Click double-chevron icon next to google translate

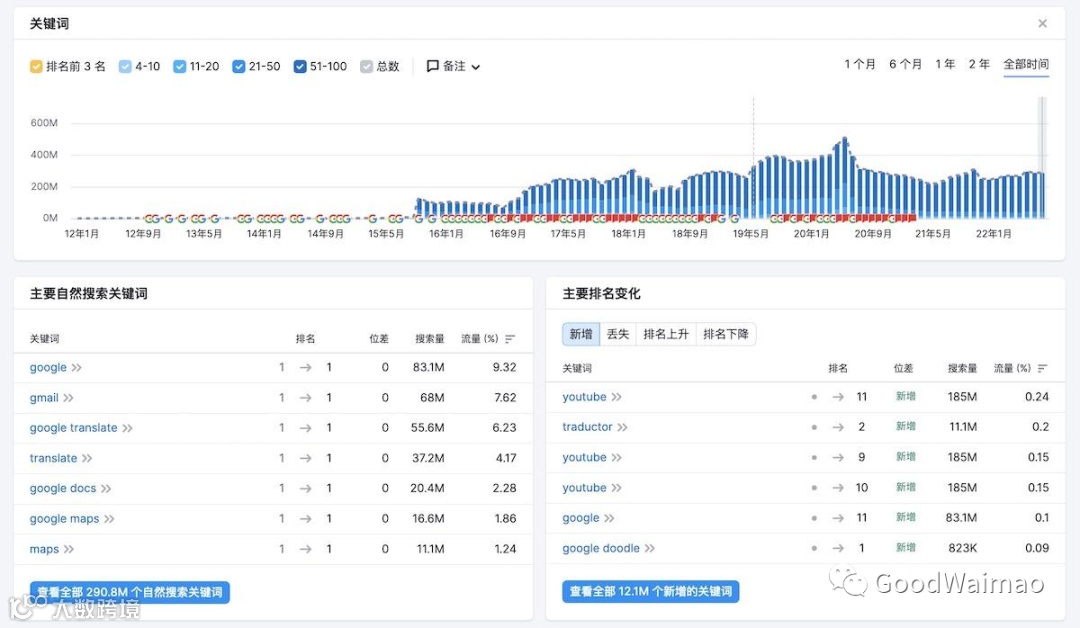(127, 428)
